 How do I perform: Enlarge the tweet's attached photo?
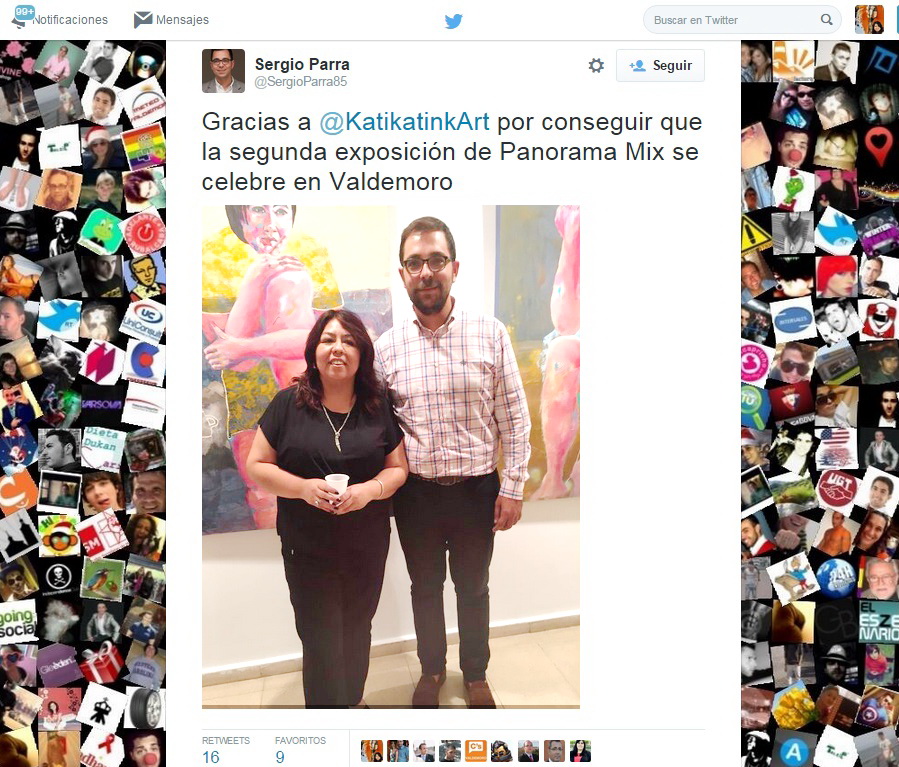click(x=390, y=457)
